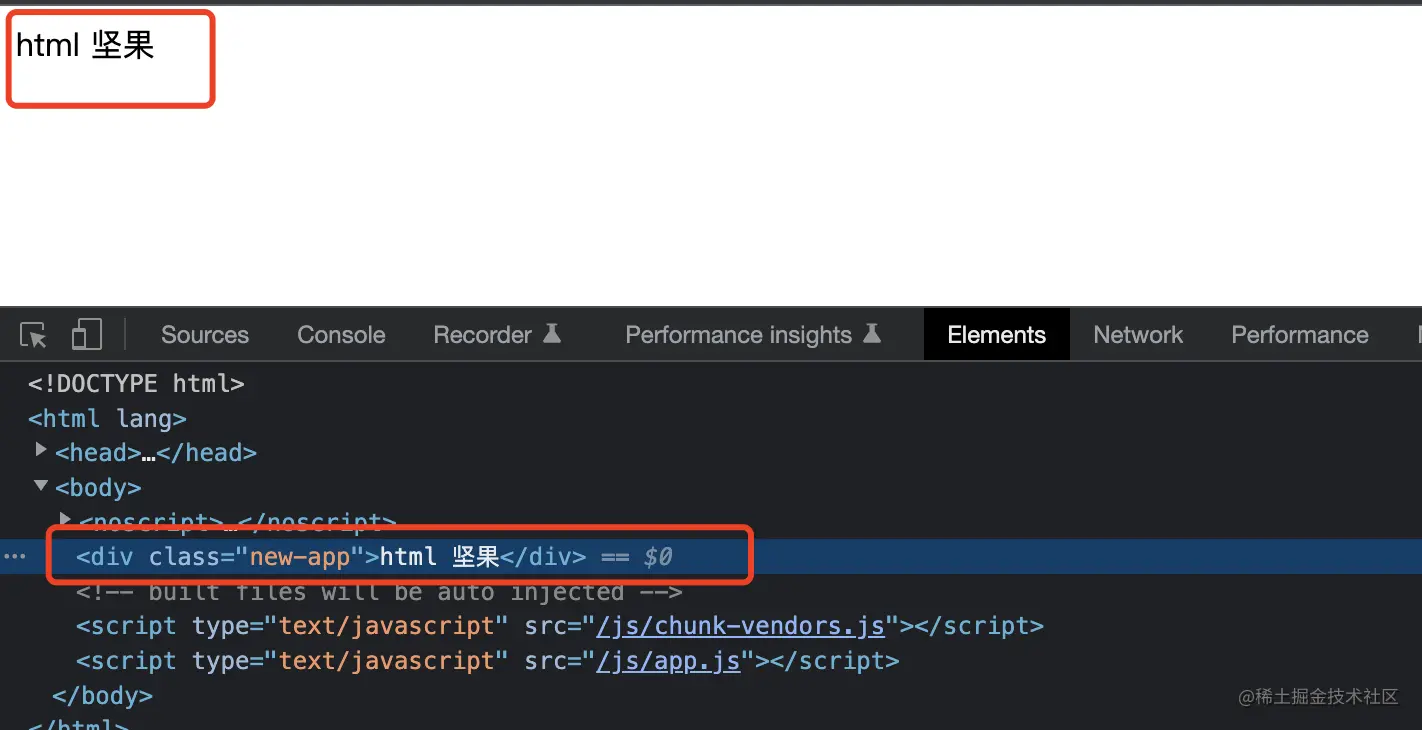Click the text/javascript type of chunk-vendors script
The image size is (1422, 730).
point(386,626)
